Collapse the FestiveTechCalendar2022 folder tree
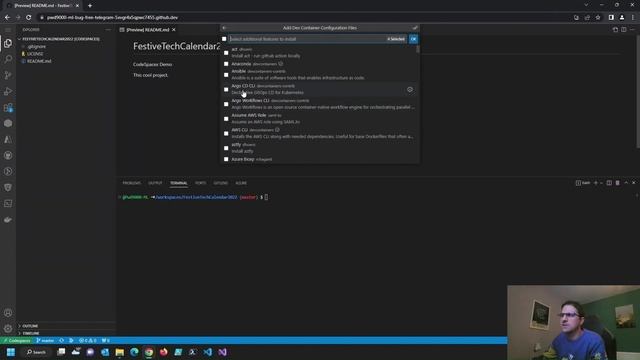The width and height of the screenshot is (640, 360). pos(60,39)
